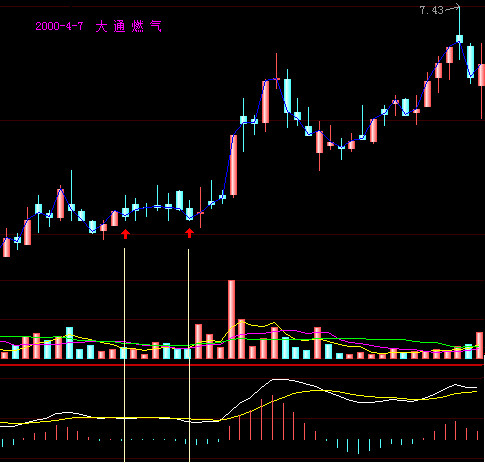
Task: Click the last volume bar on the right
Action: [x=480, y=345]
